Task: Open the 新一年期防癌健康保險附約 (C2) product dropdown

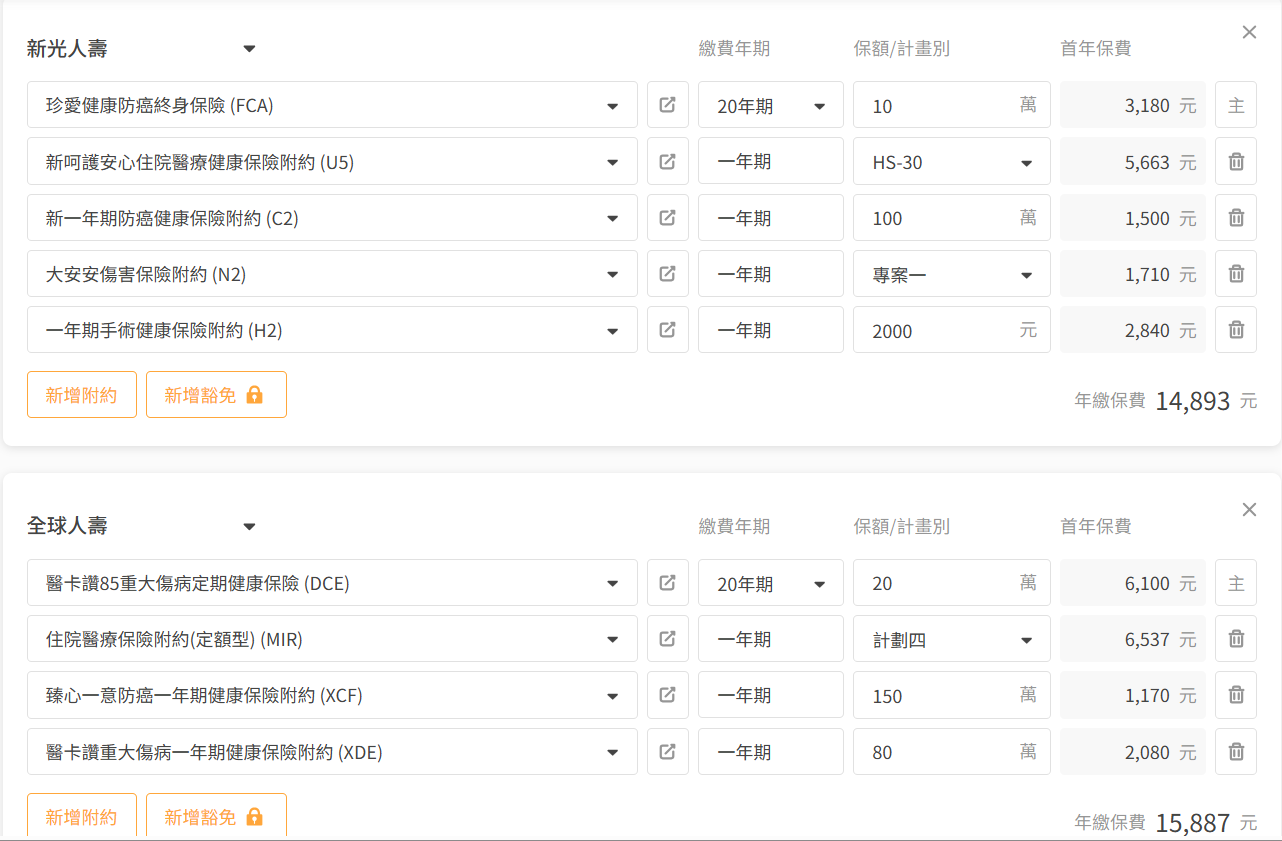Action: [x=332, y=217]
